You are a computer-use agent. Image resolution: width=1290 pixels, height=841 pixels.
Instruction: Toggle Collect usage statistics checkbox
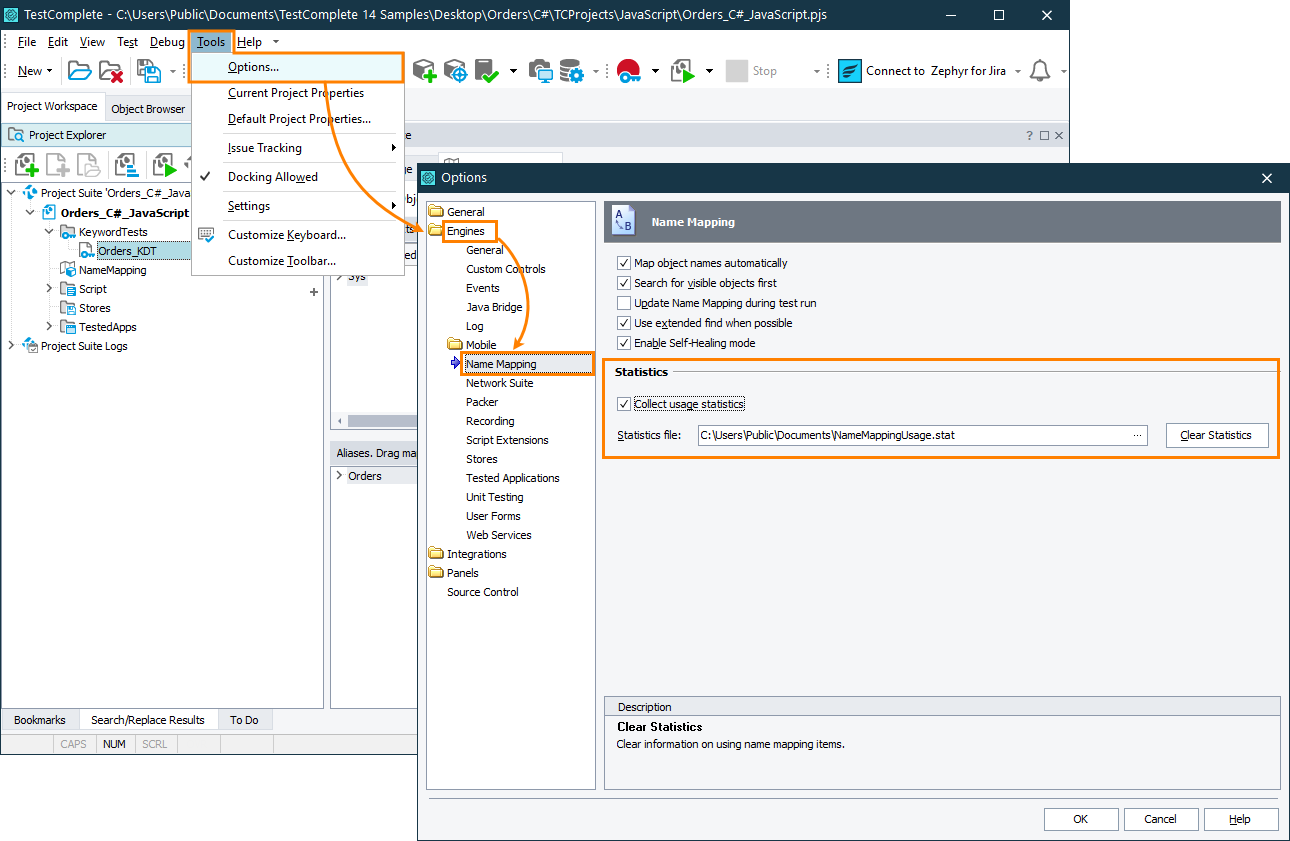coord(624,404)
